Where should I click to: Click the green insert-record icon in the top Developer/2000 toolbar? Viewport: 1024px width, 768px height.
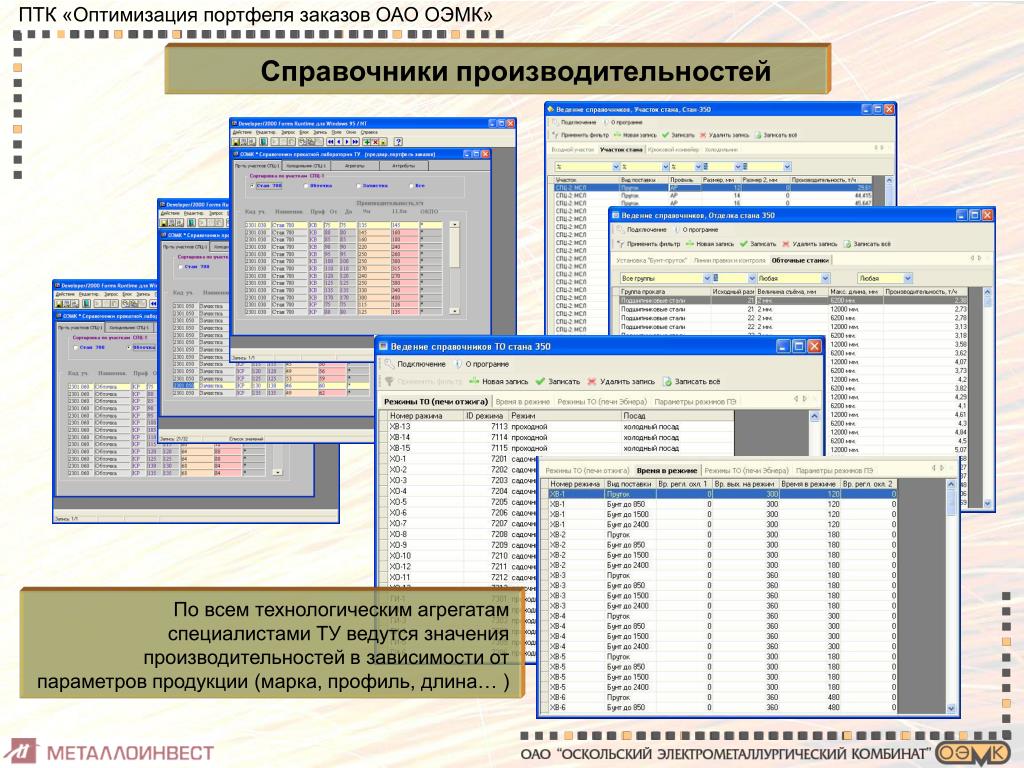click(x=367, y=141)
